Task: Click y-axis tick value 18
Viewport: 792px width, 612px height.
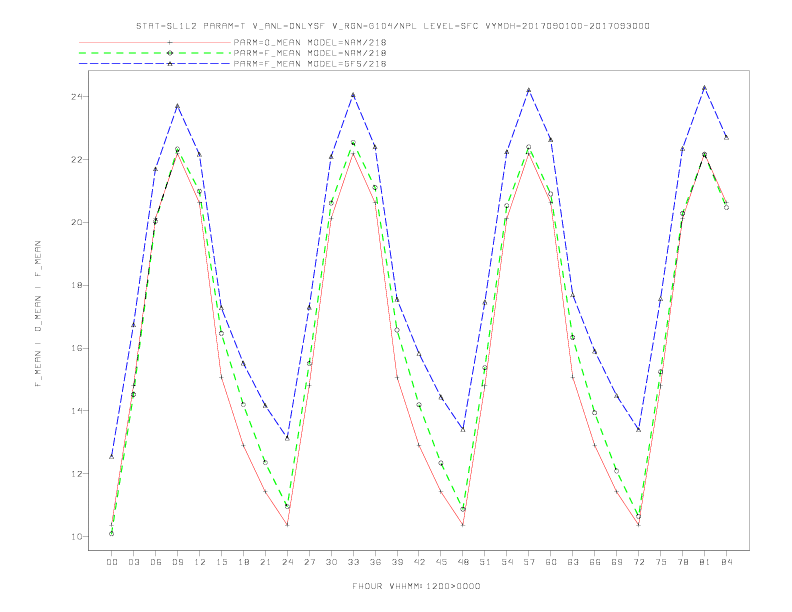Action: [76, 285]
